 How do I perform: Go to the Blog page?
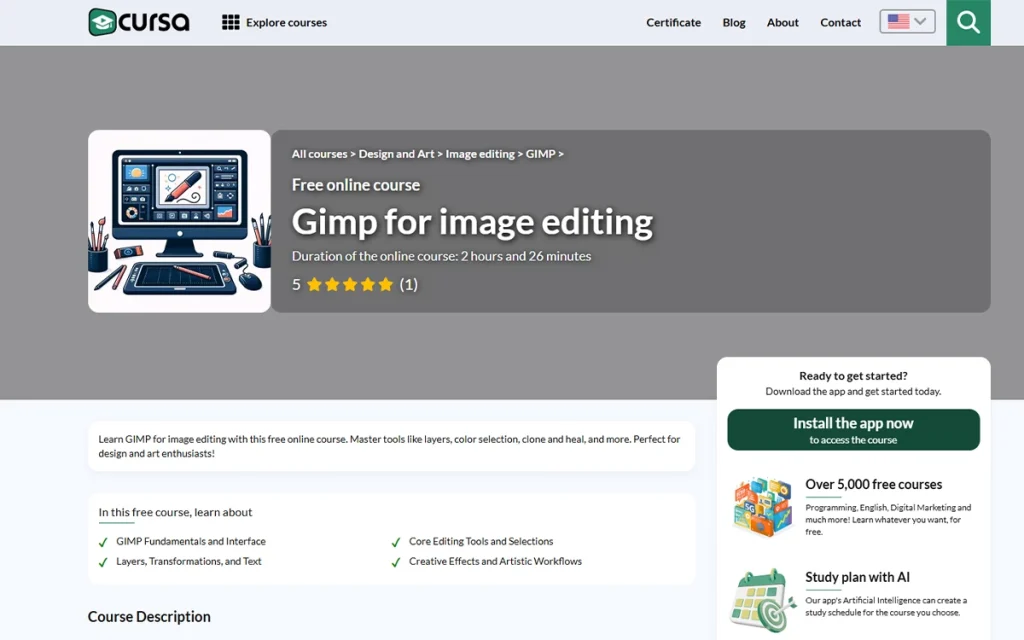pos(734,22)
